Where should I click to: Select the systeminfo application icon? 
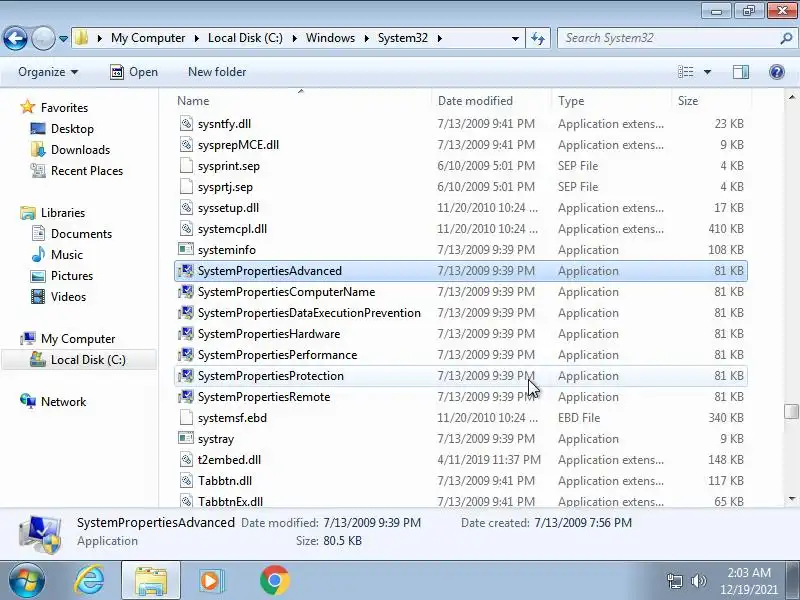(186, 249)
